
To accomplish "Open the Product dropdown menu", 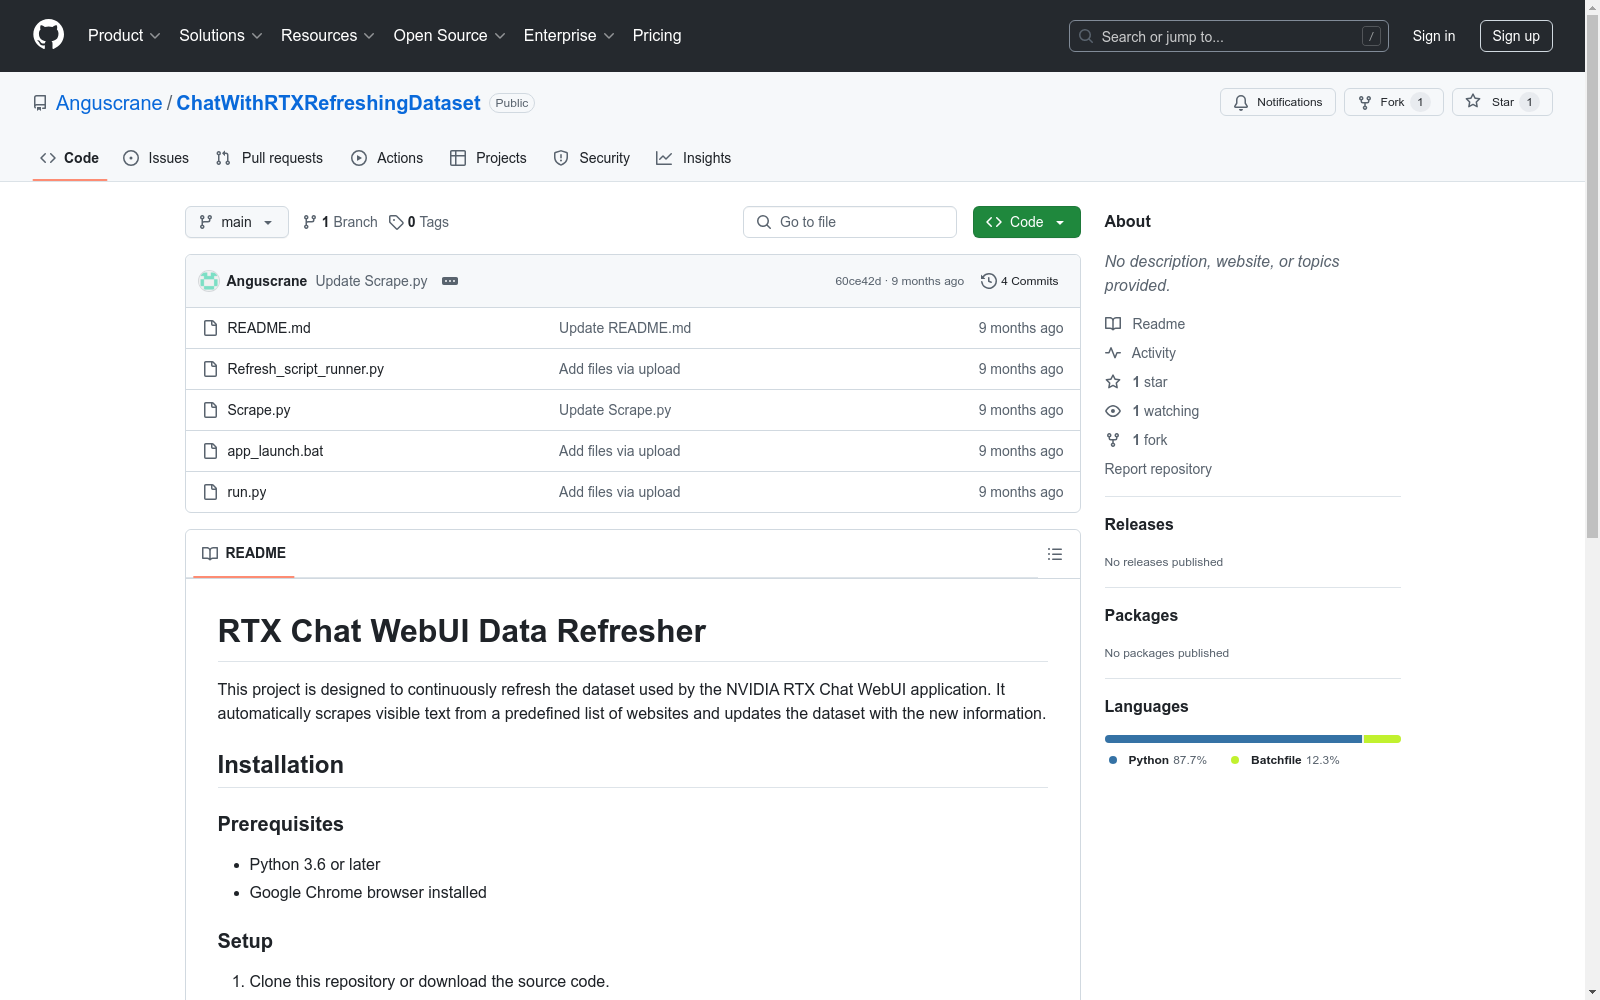I will pyautogui.click(x=124, y=36).
